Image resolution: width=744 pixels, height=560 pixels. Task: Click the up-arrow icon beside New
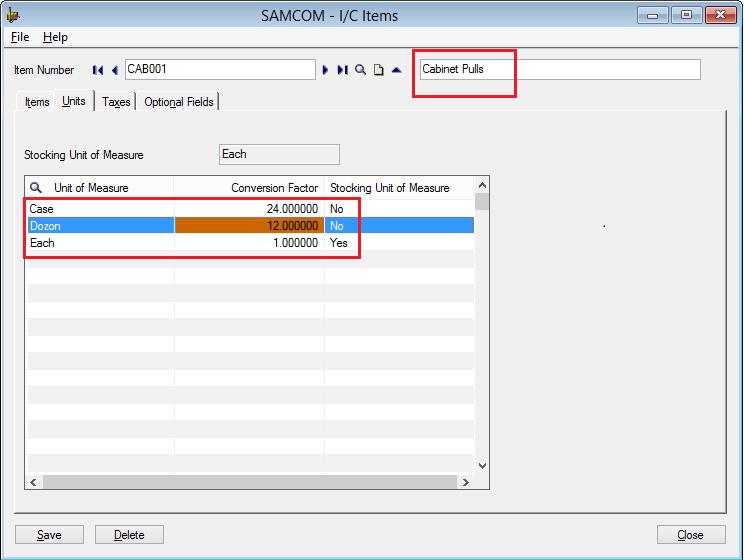tap(397, 70)
